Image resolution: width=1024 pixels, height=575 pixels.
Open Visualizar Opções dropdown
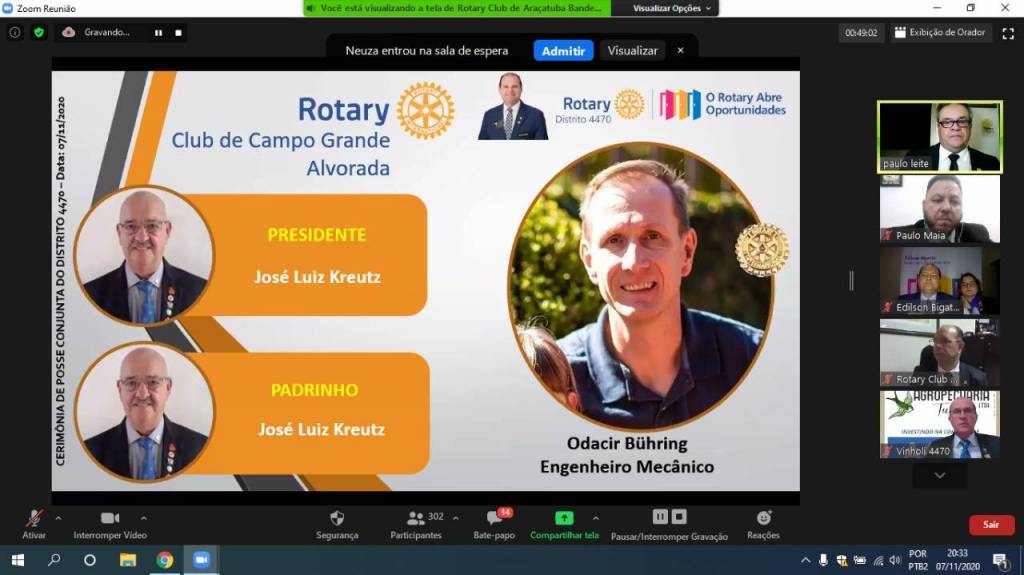pyautogui.click(x=673, y=8)
